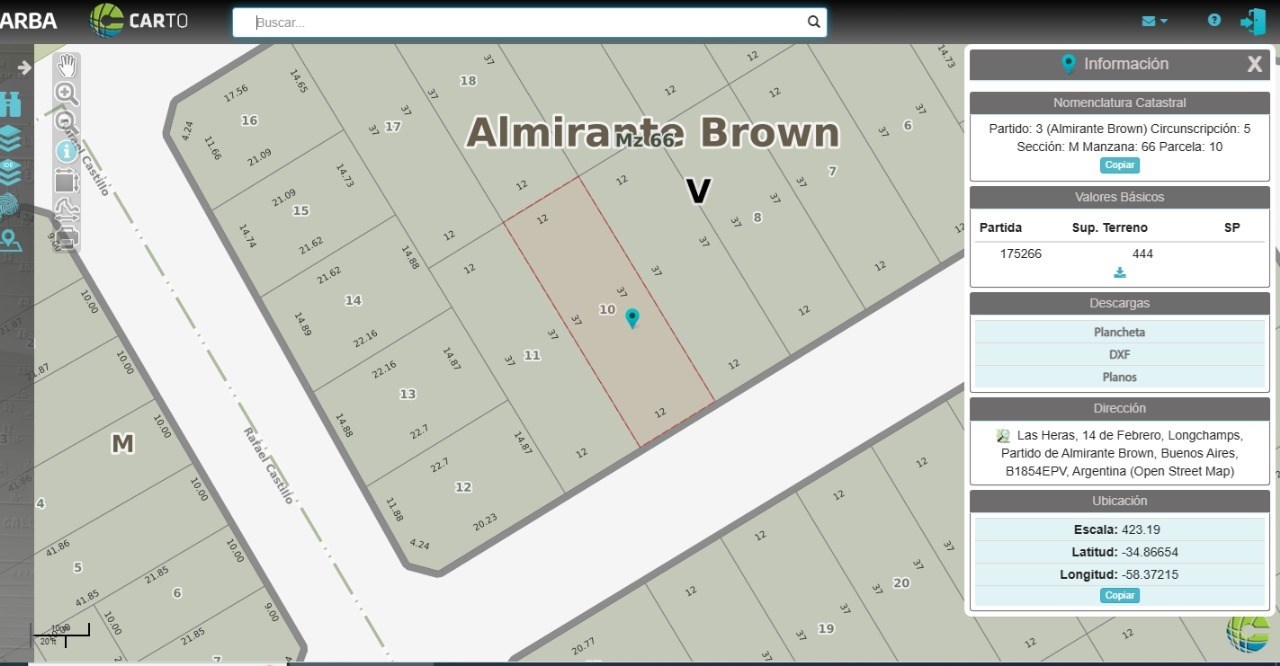Viewport: 1280px width, 666px height.
Task: Activate the blue information query tool
Action: [x=67, y=151]
